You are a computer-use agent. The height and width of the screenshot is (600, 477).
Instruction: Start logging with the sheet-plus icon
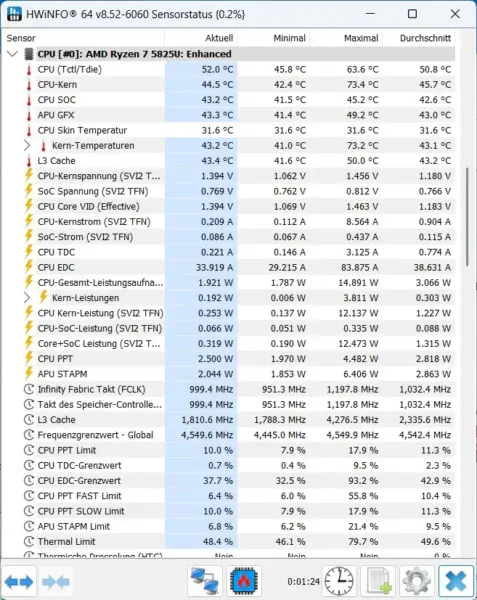(379, 581)
